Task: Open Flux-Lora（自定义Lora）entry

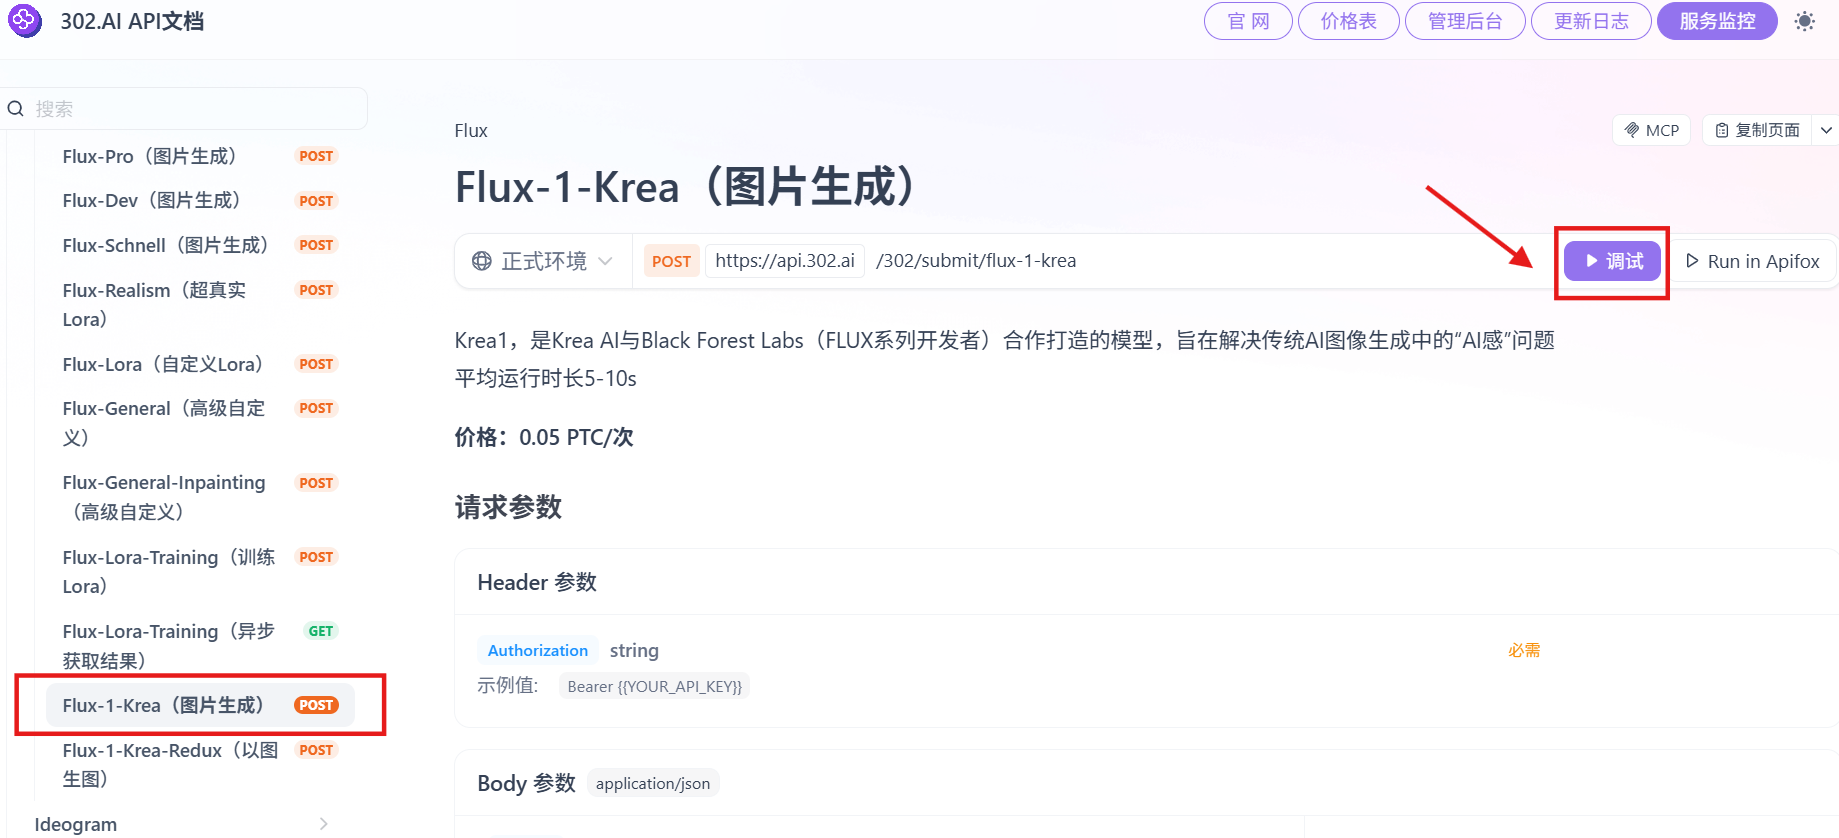Action: (x=200, y=364)
